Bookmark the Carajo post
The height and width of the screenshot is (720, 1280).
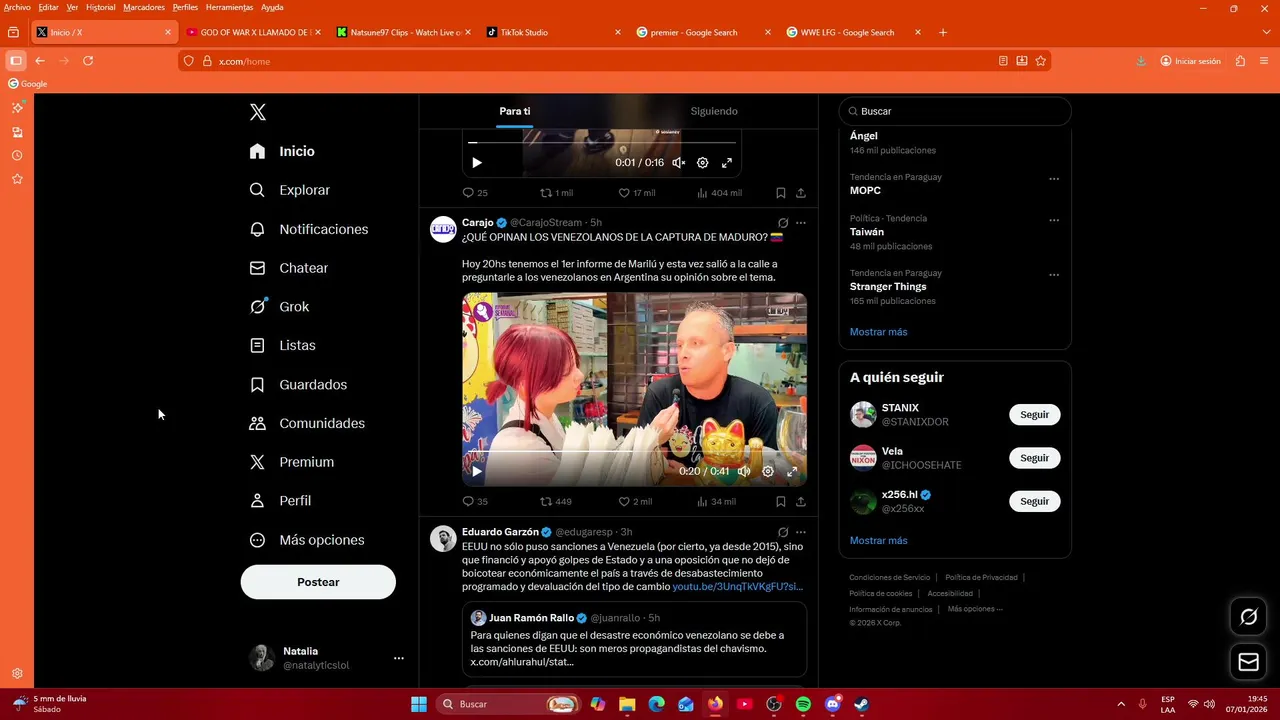point(781,502)
